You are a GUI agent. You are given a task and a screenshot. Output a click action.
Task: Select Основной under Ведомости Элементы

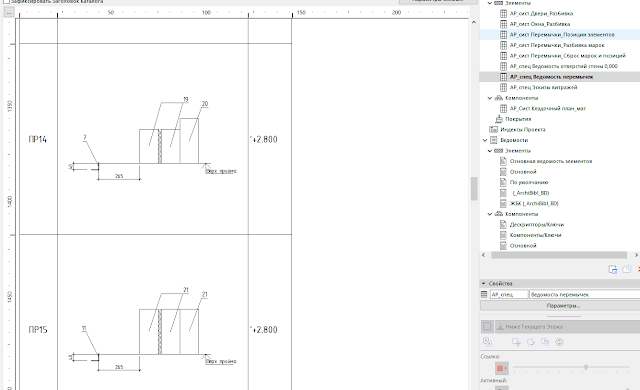(x=523, y=172)
